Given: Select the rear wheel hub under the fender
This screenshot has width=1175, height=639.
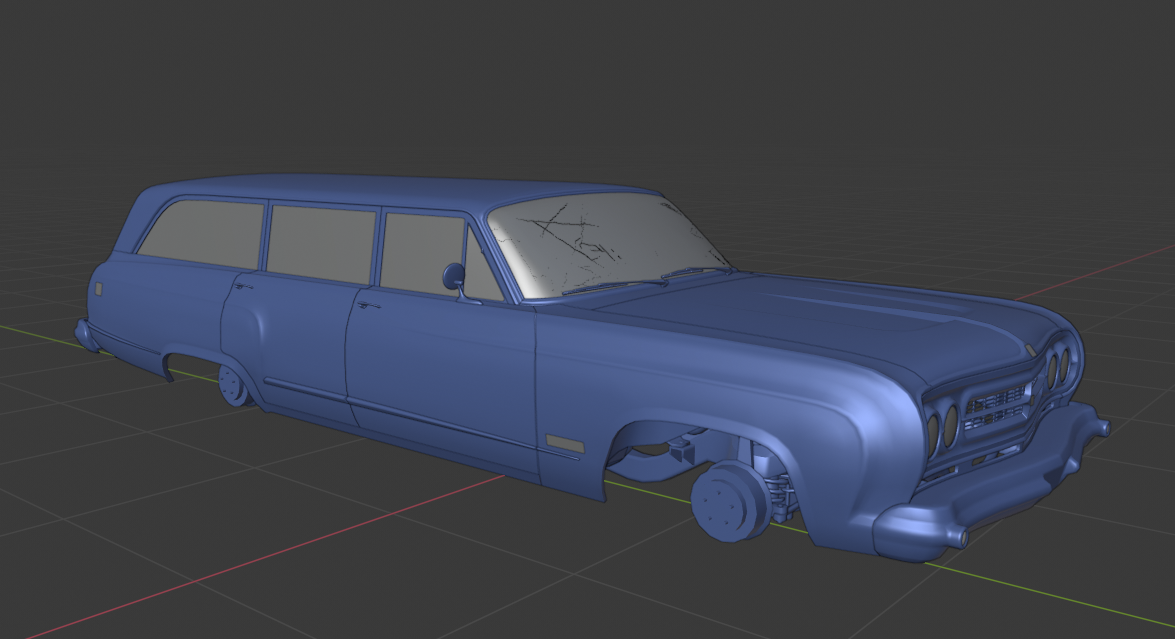Looking at the screenshot, I should tap(235, 385).
